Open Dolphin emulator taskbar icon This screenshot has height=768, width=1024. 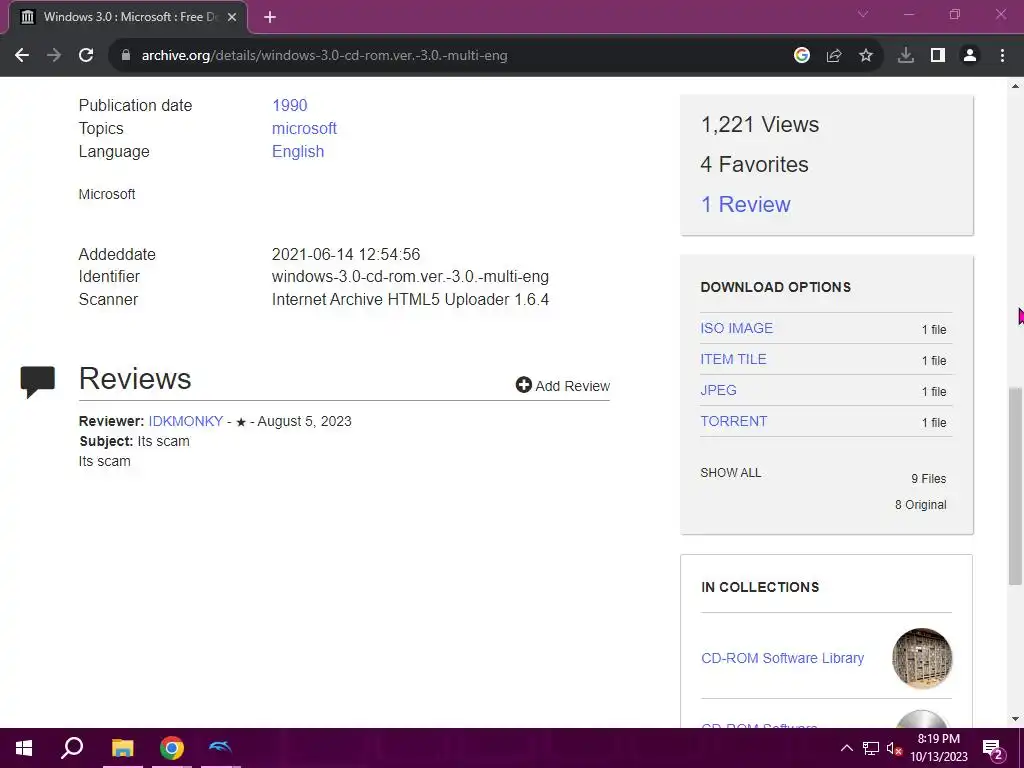coord(221,748)
